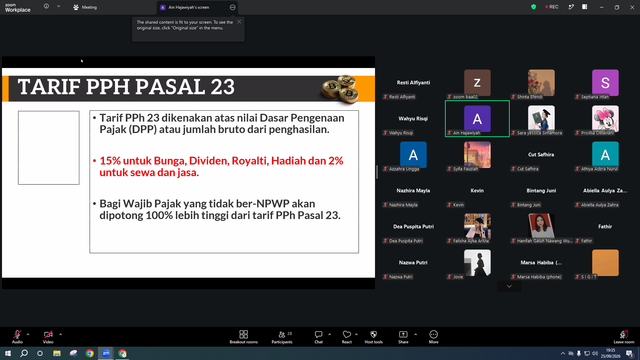The image size is (640, 360).
Task: Open the Windows Start menu
Action: [x=8, y=353]
